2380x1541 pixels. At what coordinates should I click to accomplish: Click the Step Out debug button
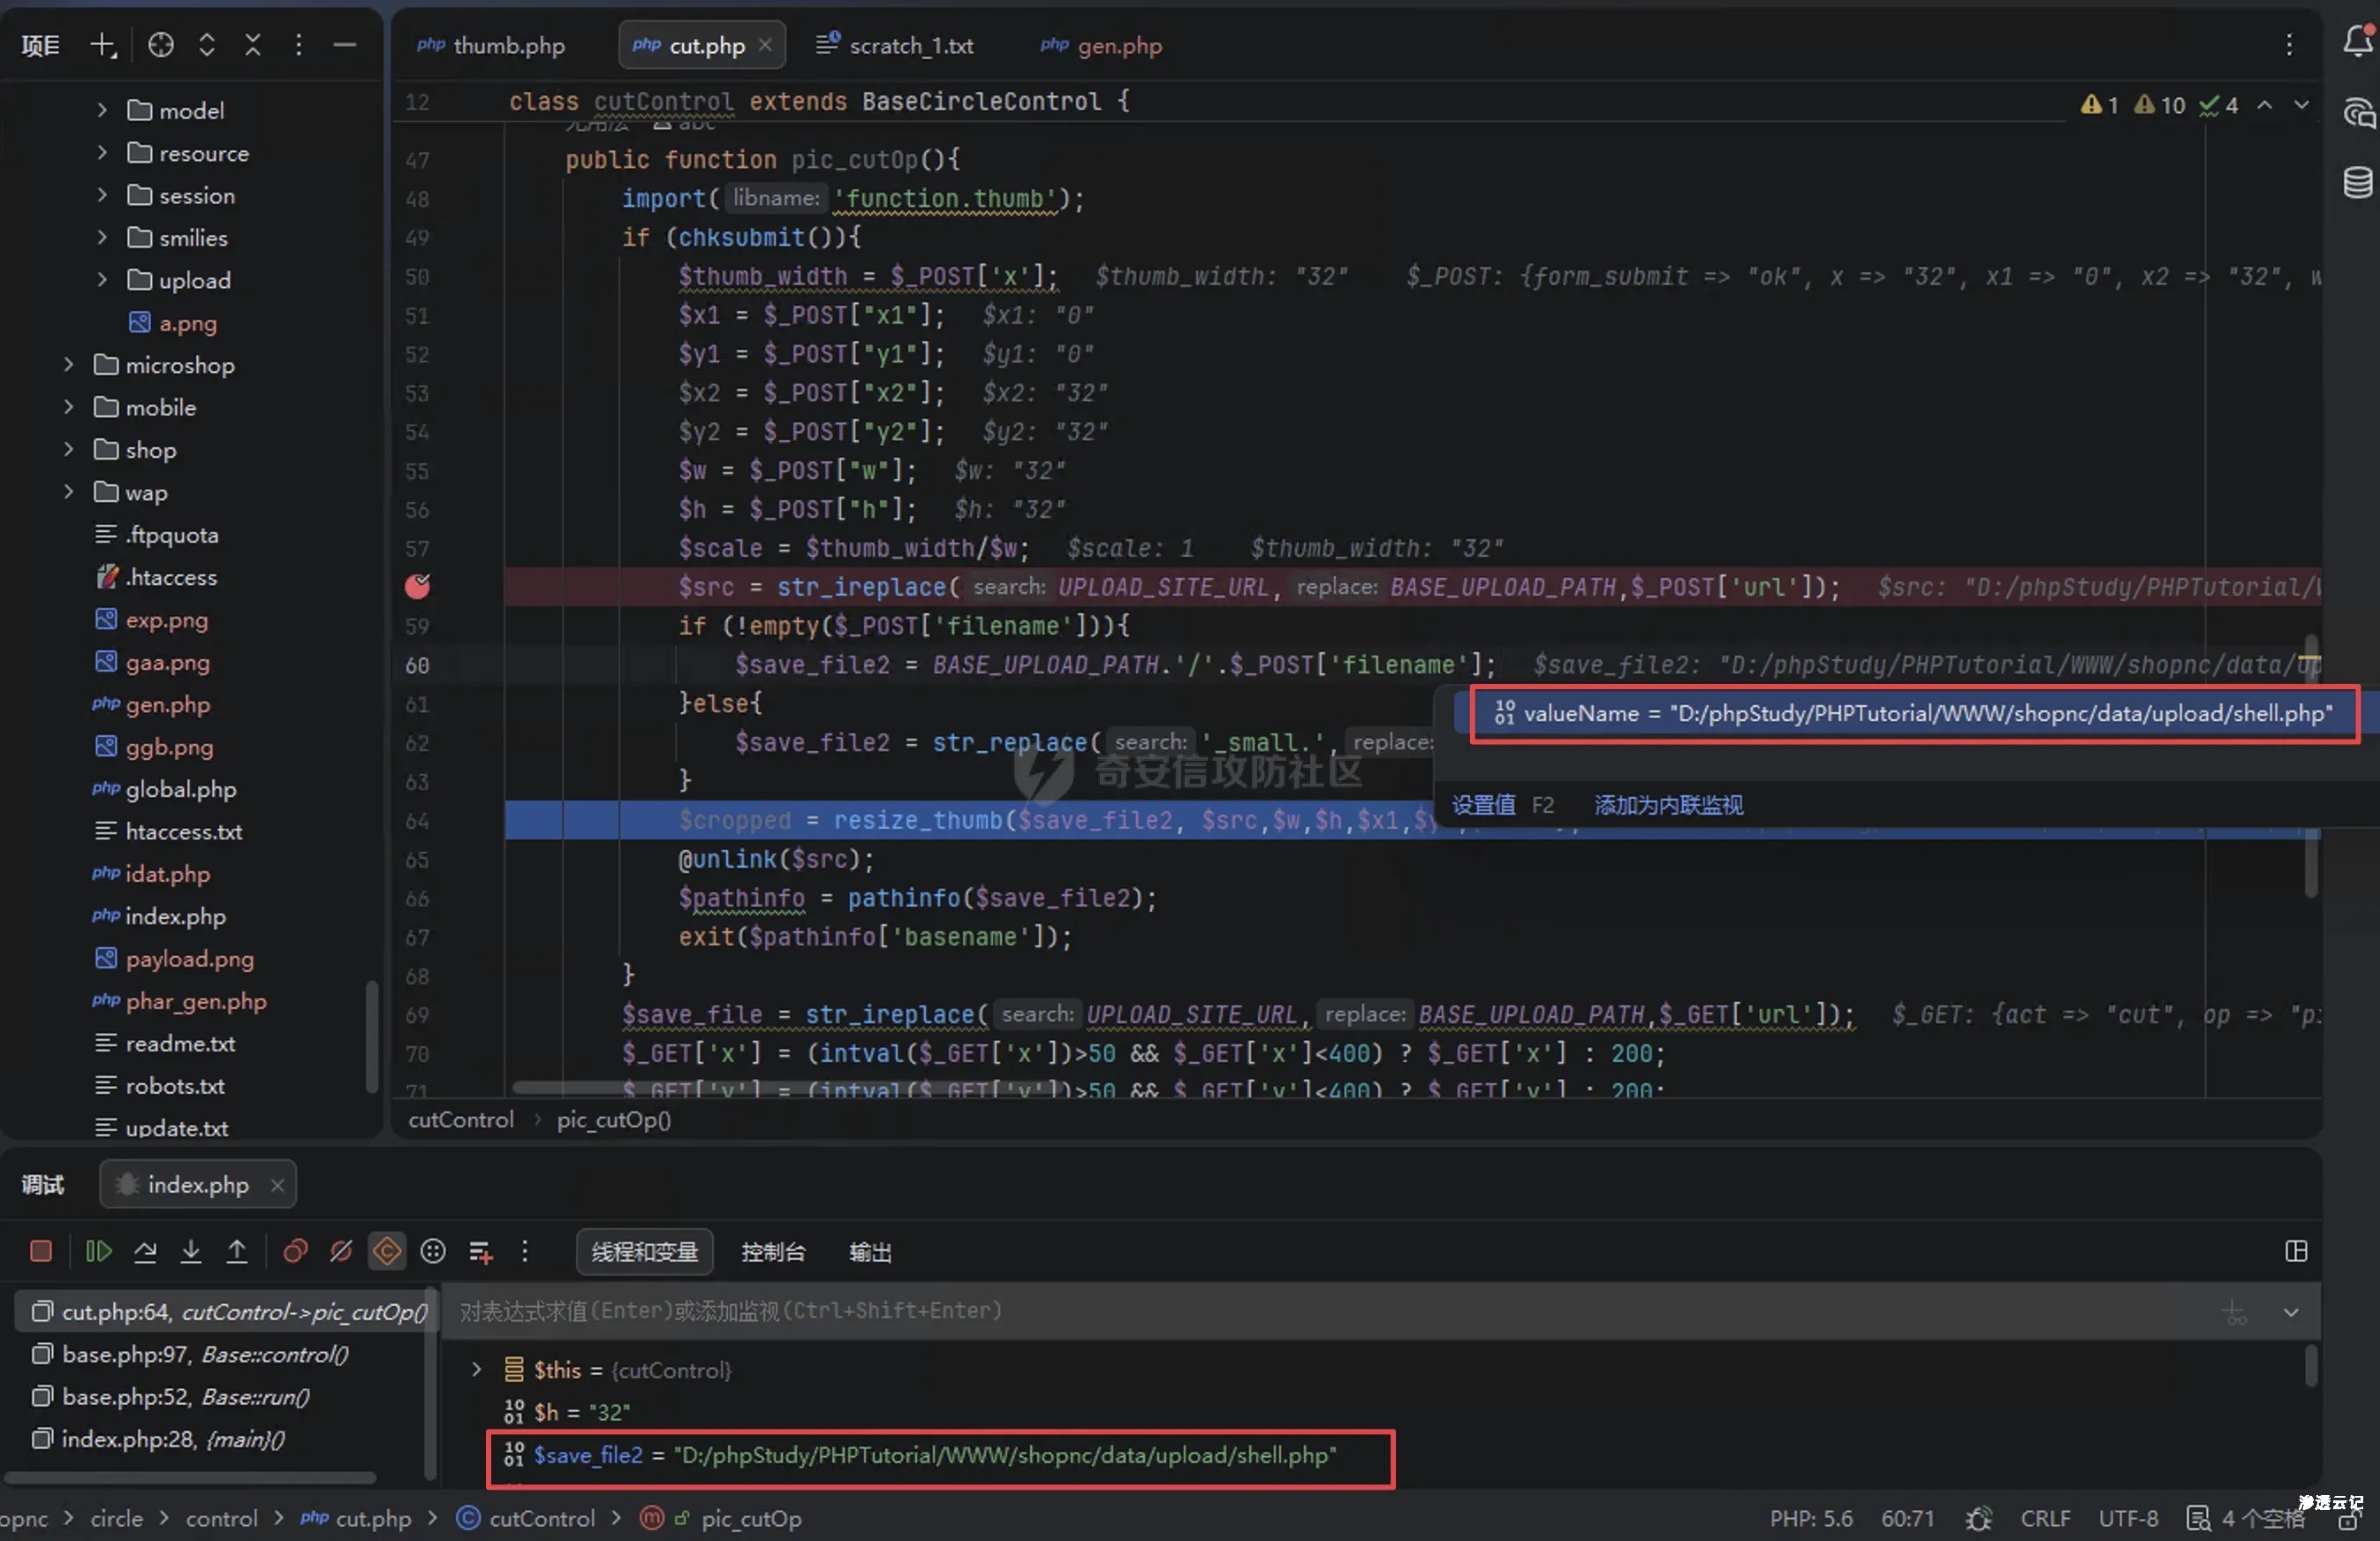237,1251
